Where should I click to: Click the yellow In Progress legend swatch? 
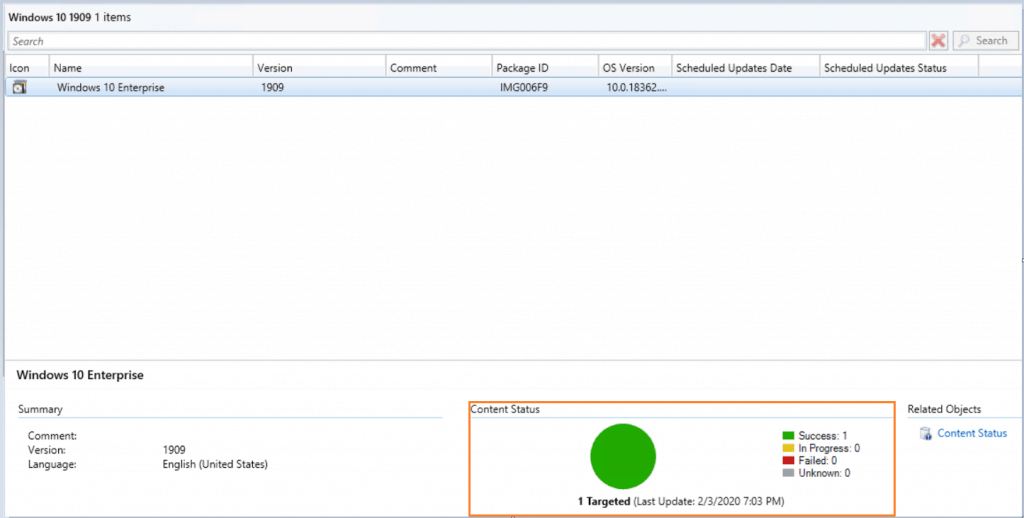click(788, 448)
